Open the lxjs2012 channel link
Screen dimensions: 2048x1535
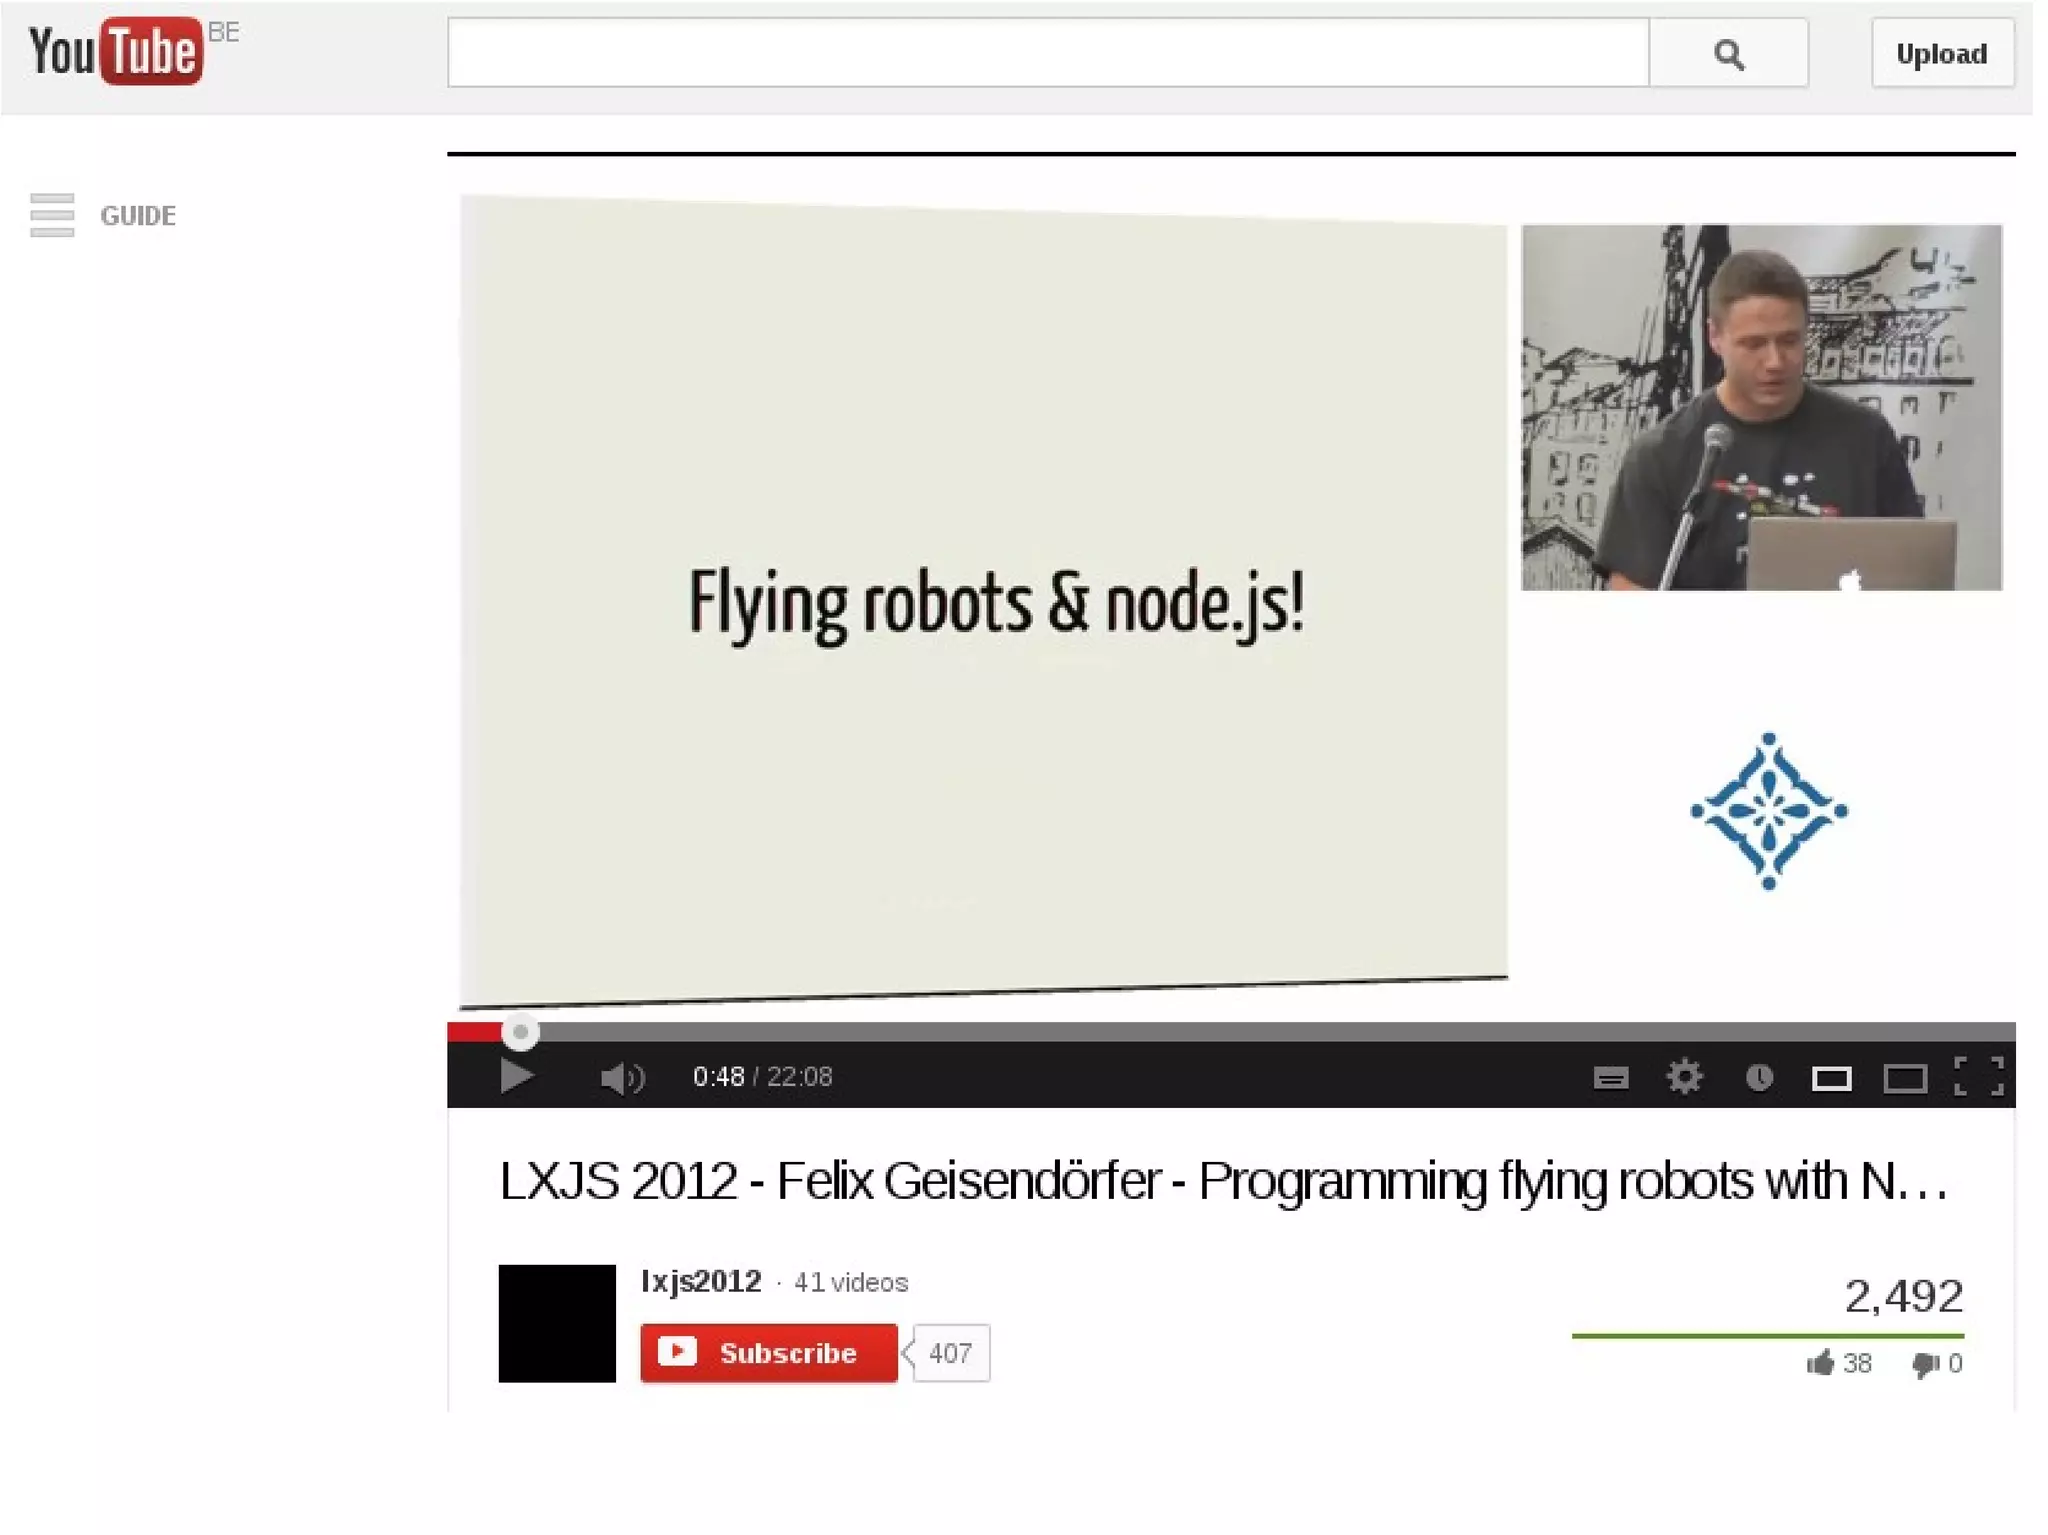click(x=701, y=1281)
